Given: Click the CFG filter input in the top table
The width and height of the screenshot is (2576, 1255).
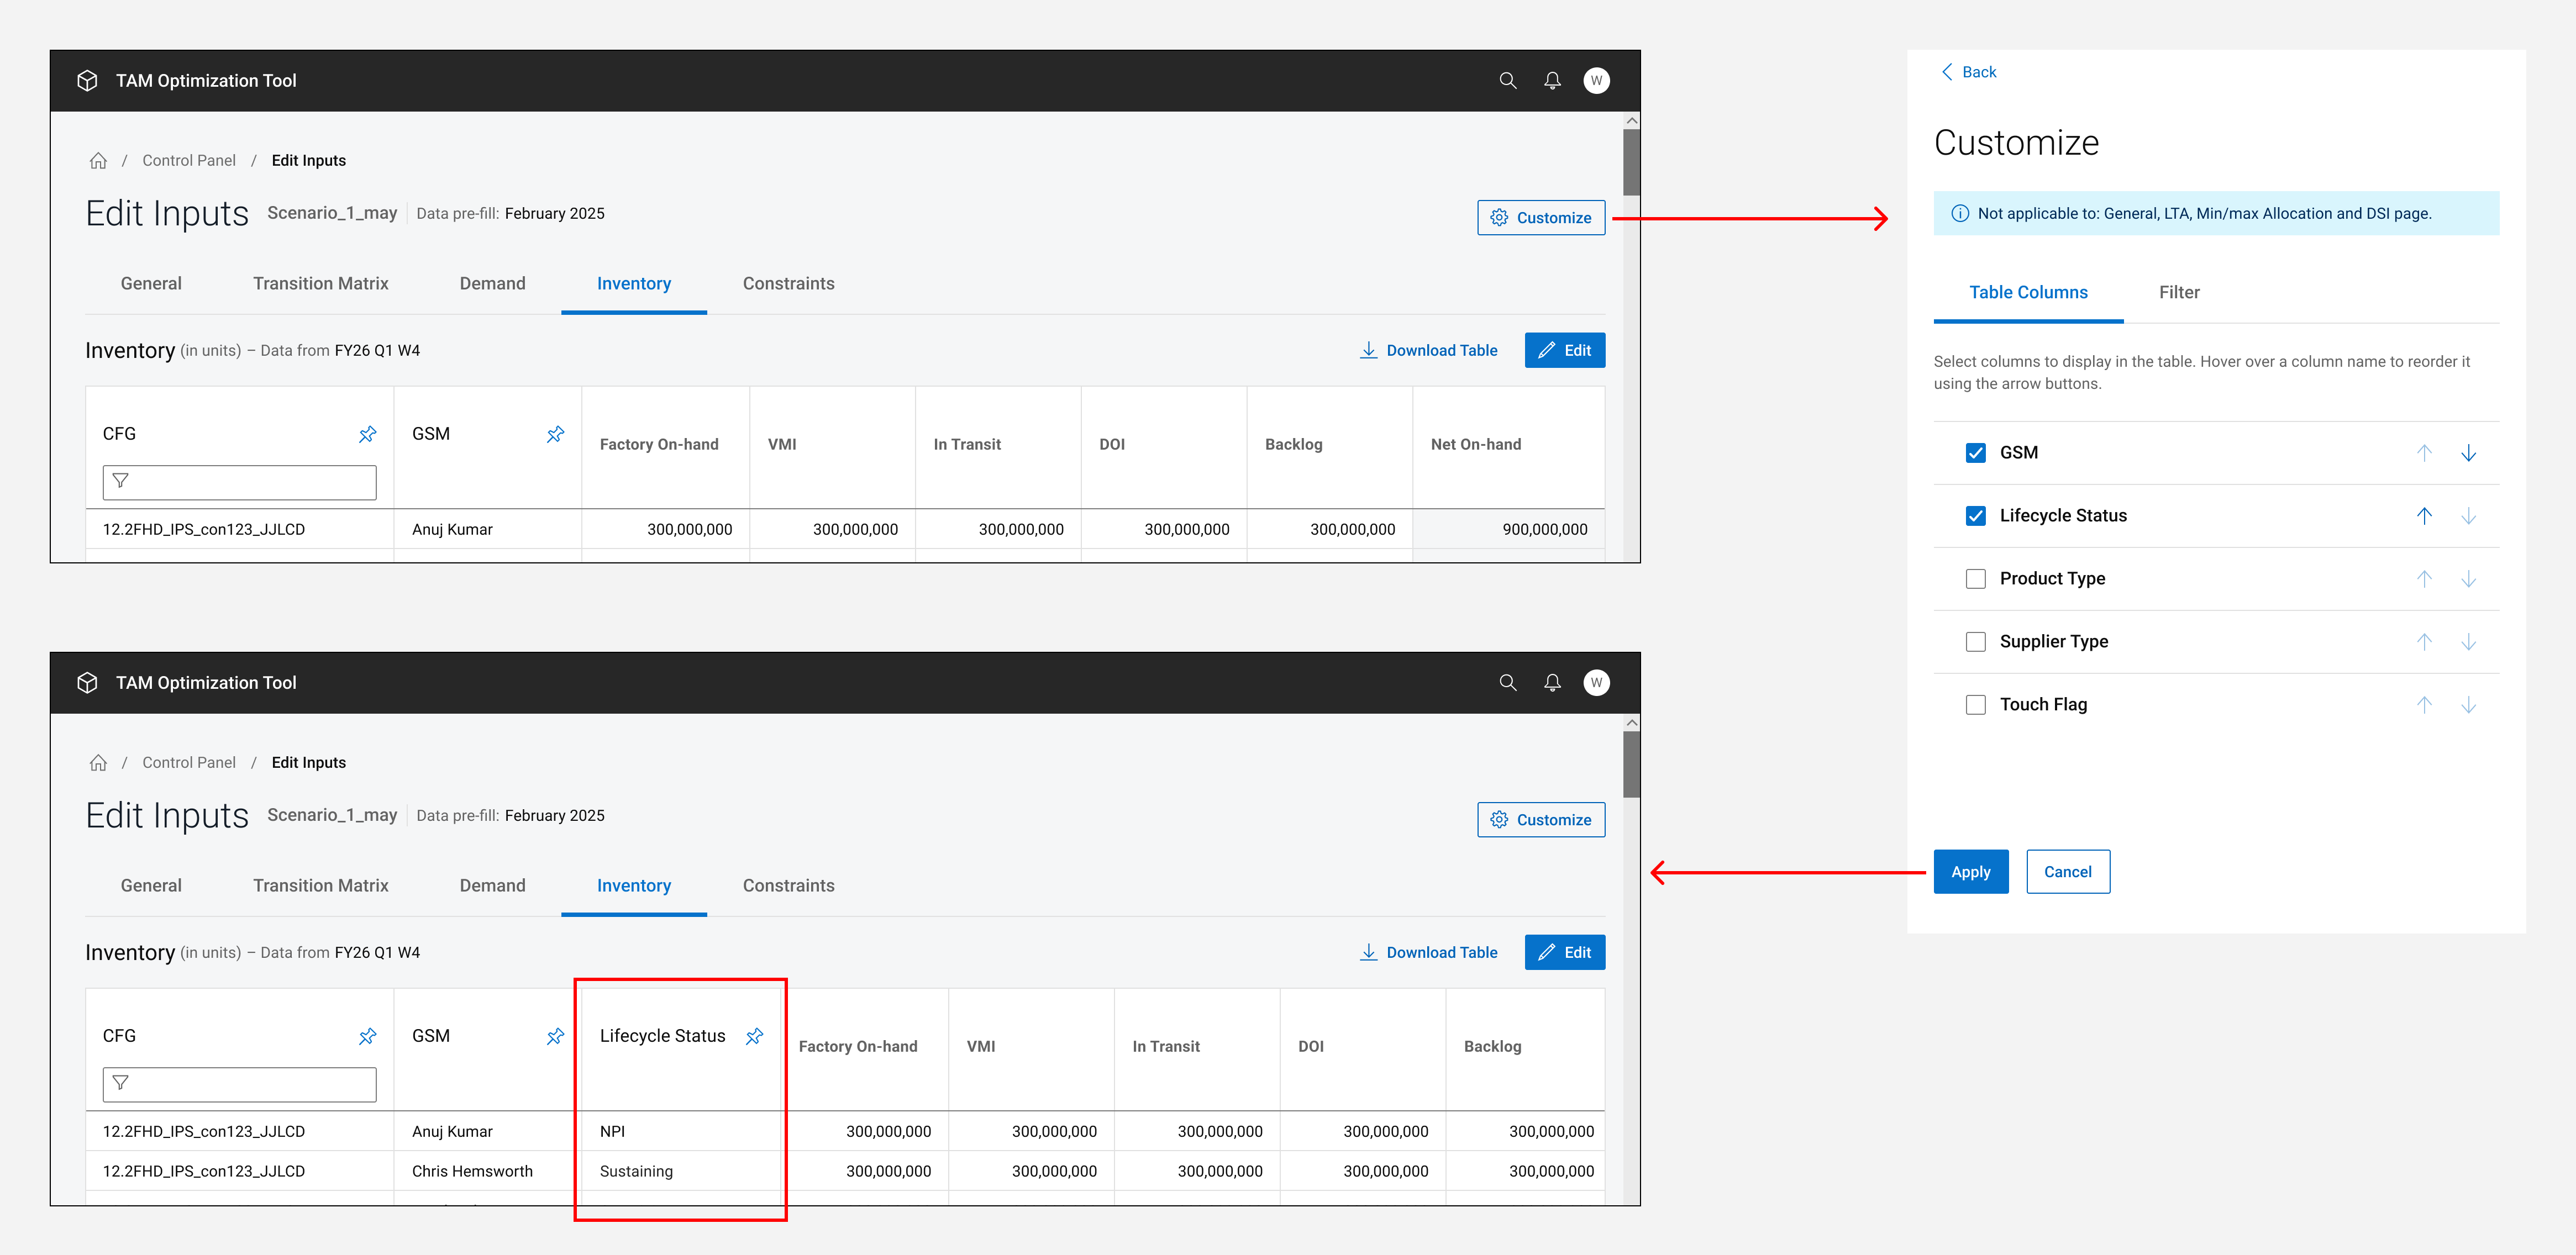Looking at the screenshot, I should click(240, 482).
